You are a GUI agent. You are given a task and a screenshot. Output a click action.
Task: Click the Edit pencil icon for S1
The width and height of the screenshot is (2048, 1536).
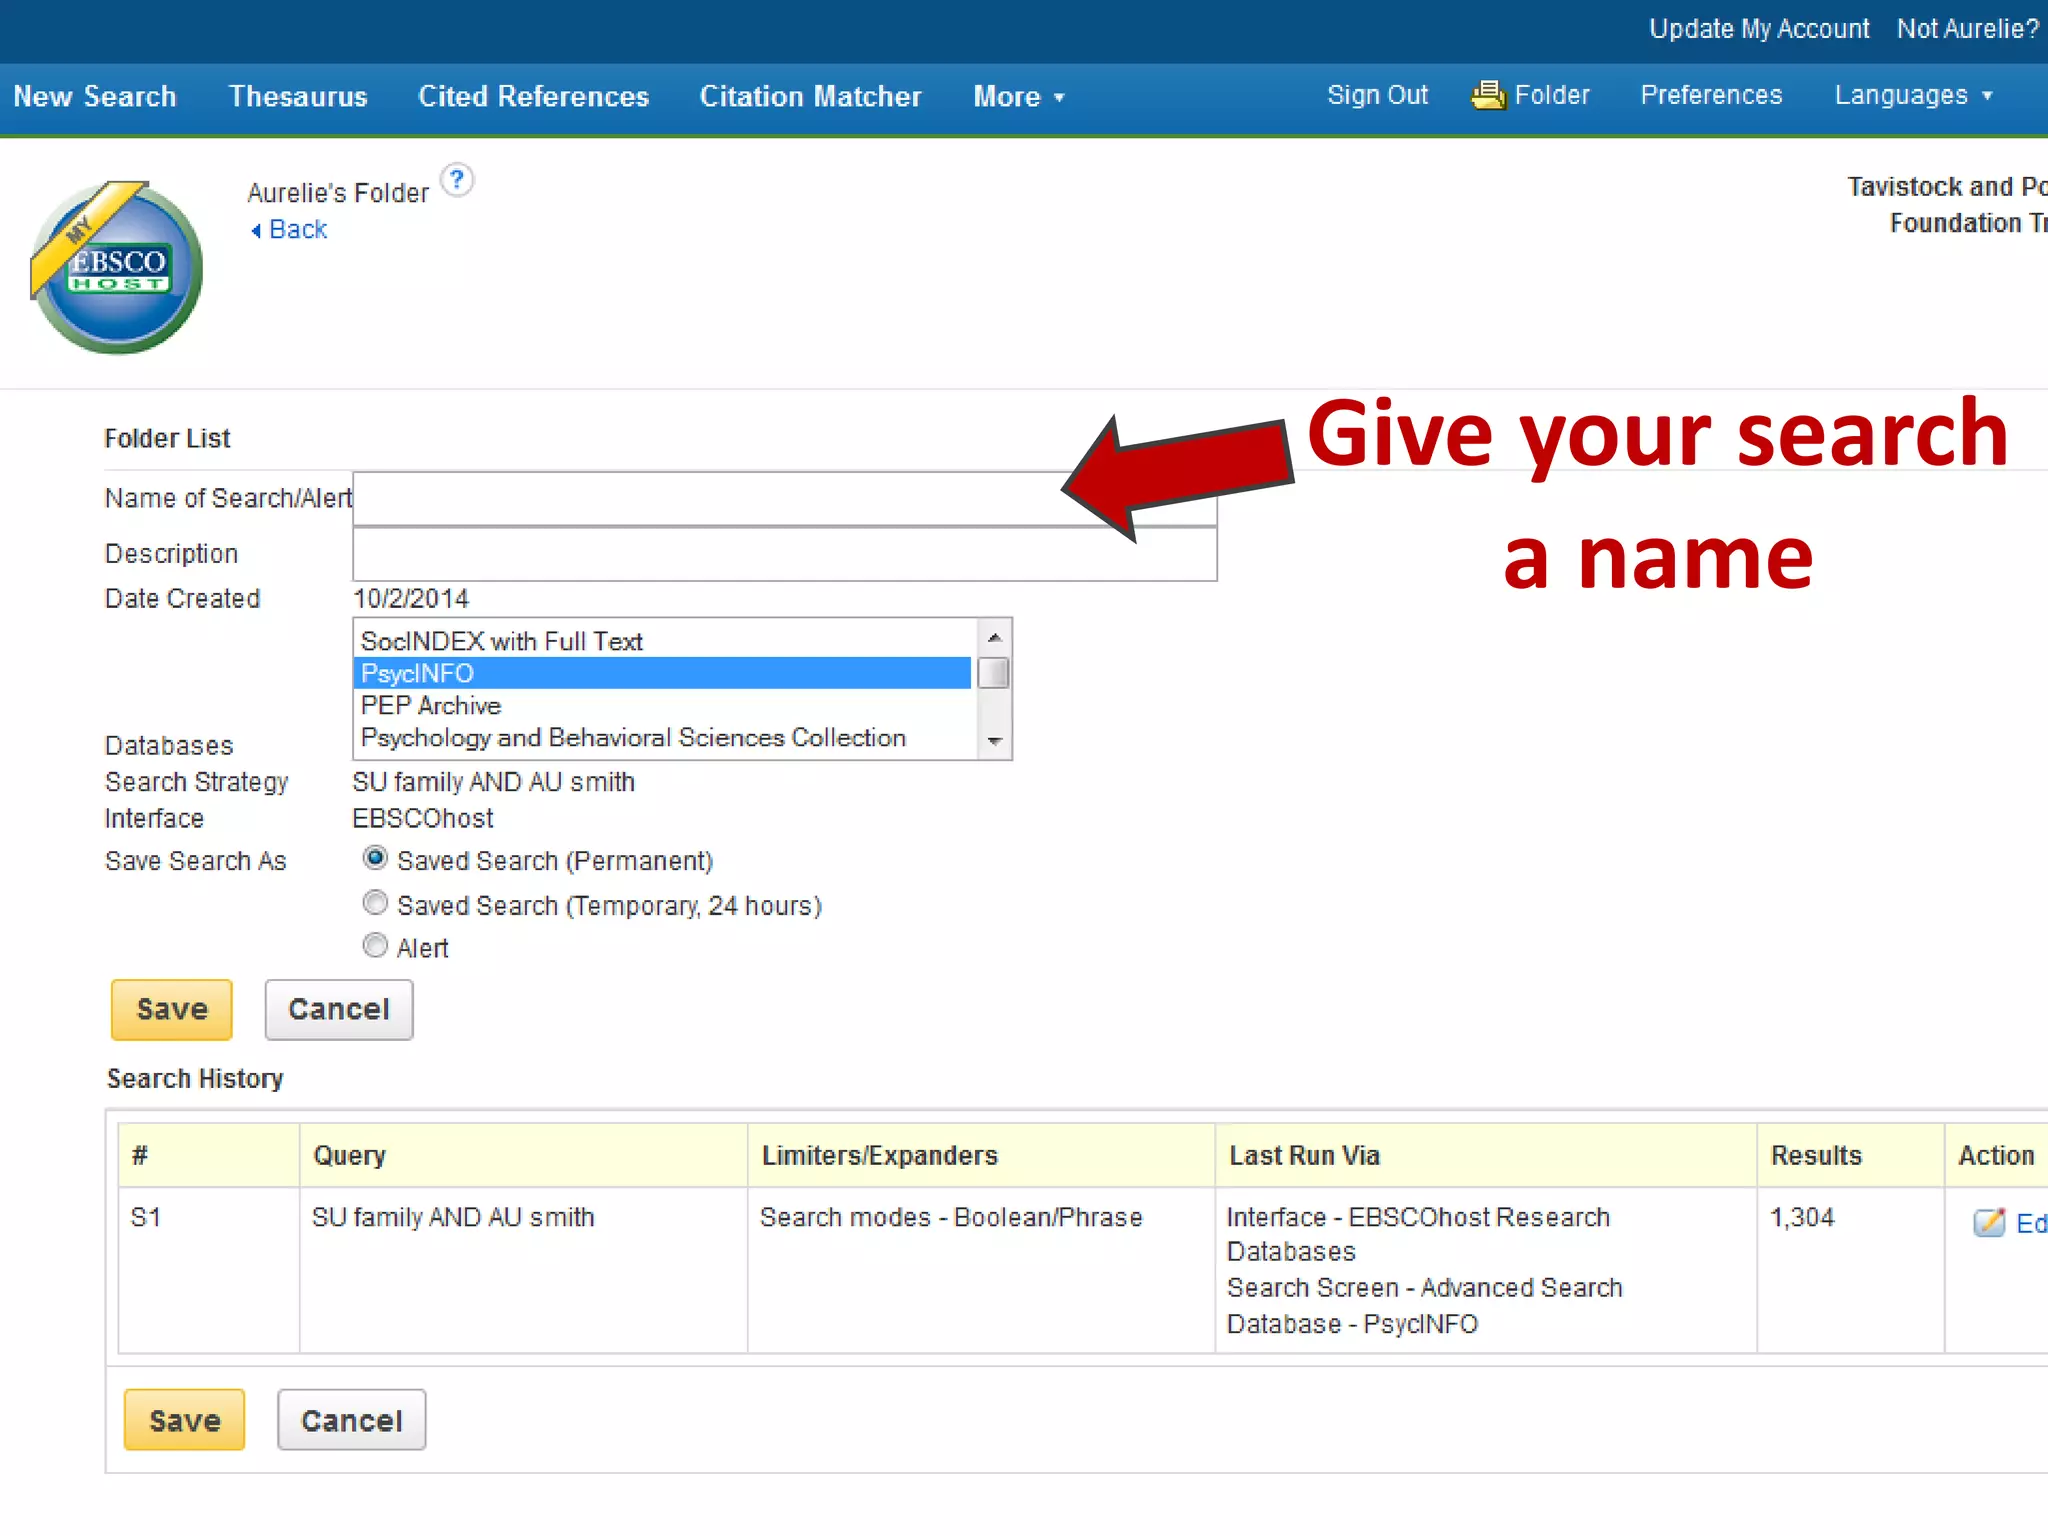pyautogui.click(x=1988, y=1222)
